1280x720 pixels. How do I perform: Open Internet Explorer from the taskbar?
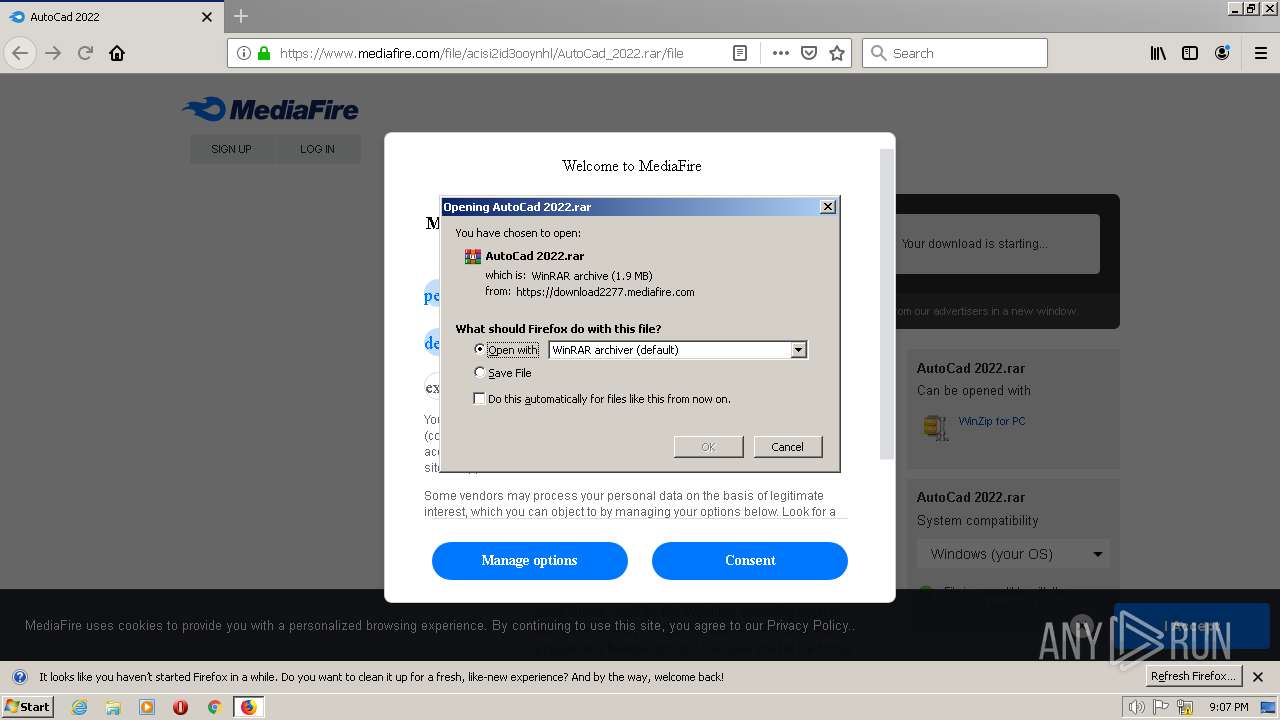(x=79, y=707)
